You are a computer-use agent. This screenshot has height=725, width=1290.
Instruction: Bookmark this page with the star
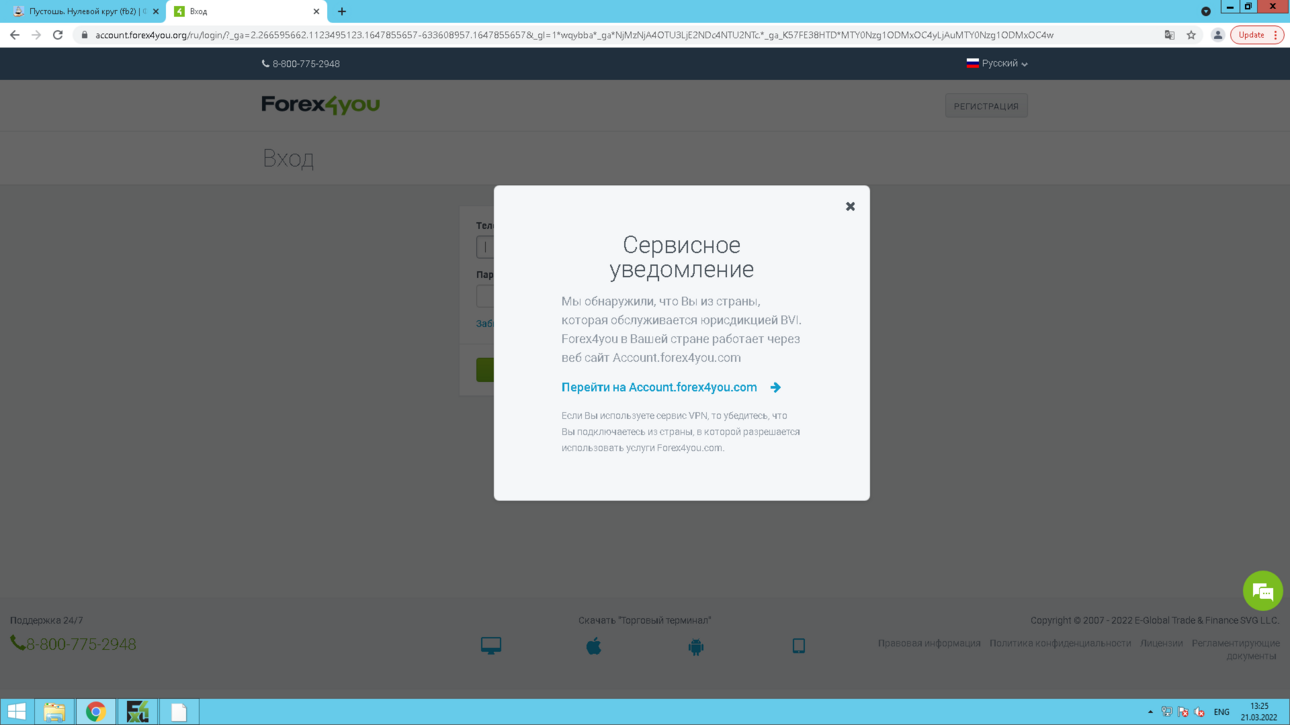point(1191,35)
